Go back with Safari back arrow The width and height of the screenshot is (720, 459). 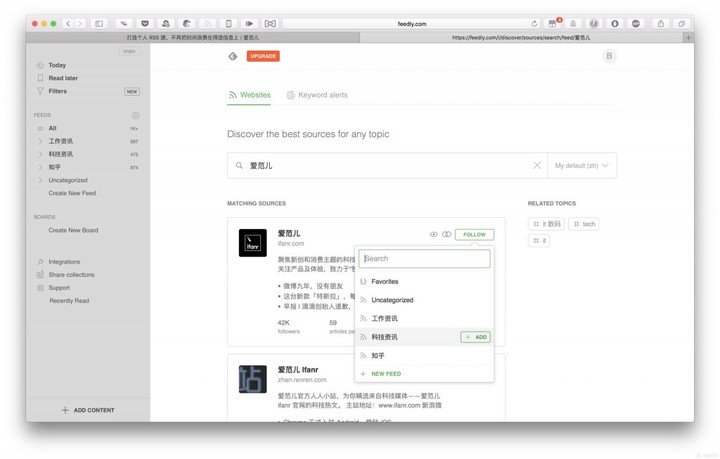(68, 23)
